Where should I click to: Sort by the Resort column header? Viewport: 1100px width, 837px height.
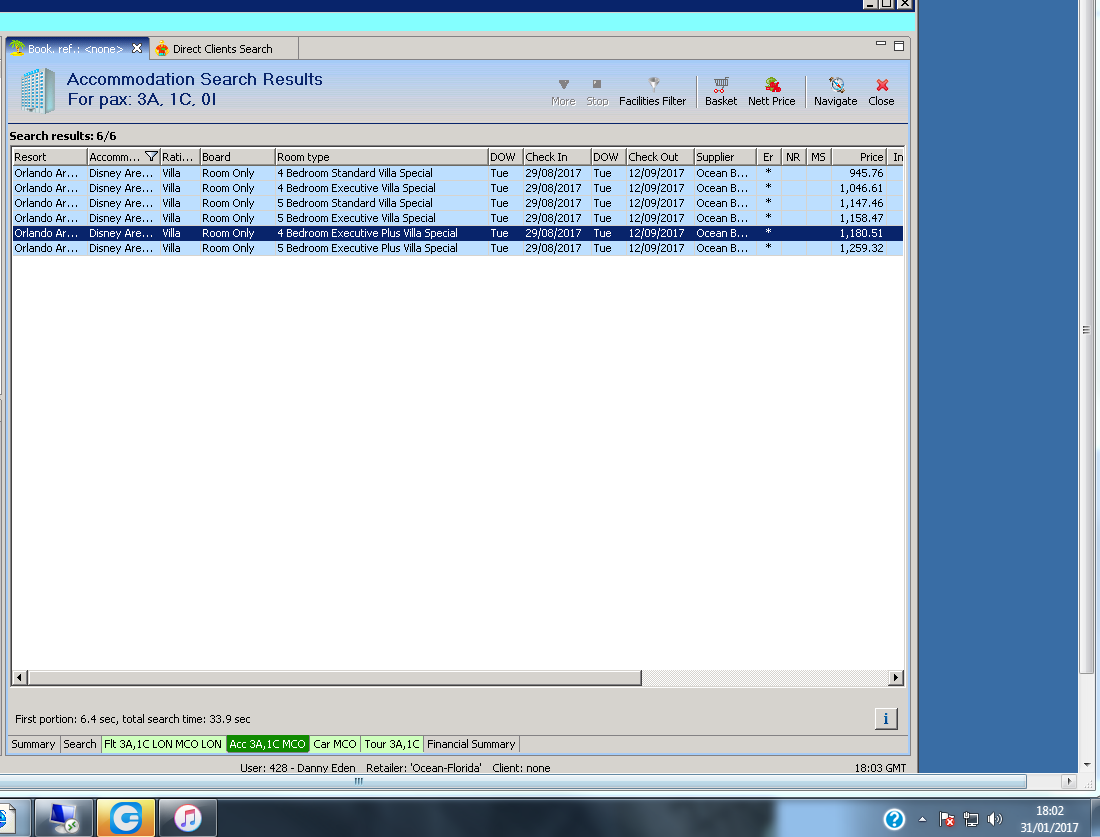point(49,157)
